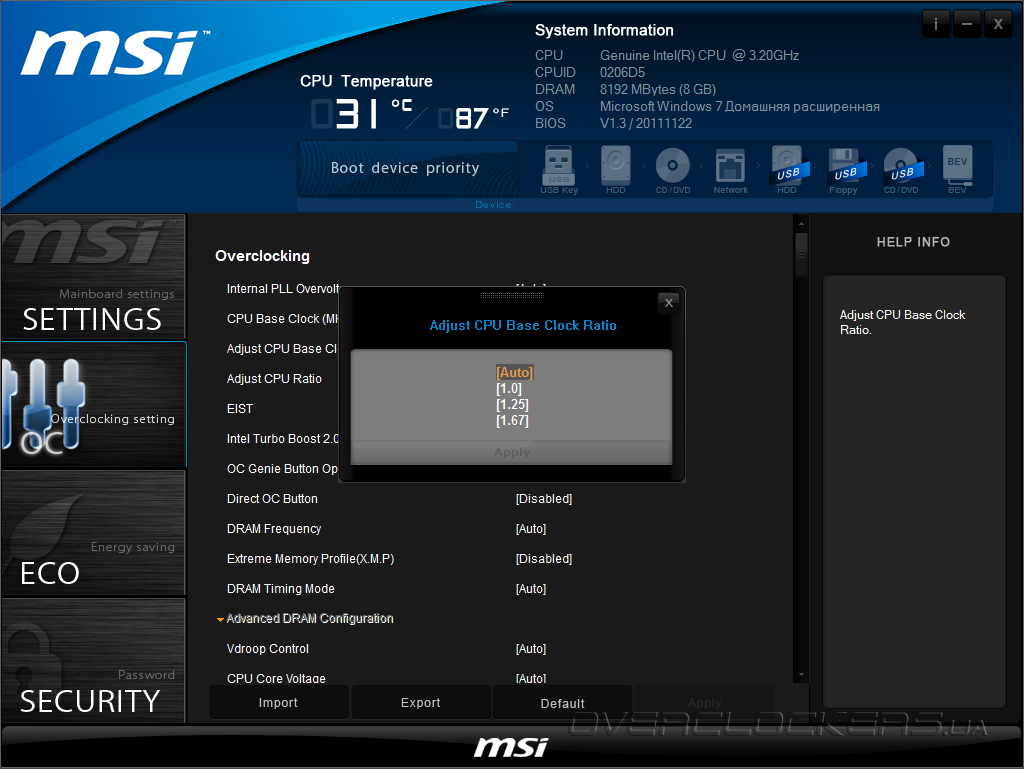1024x769 pixels.
Task: Click the scrollbar up arrow
Action: [x=801, y=224]
